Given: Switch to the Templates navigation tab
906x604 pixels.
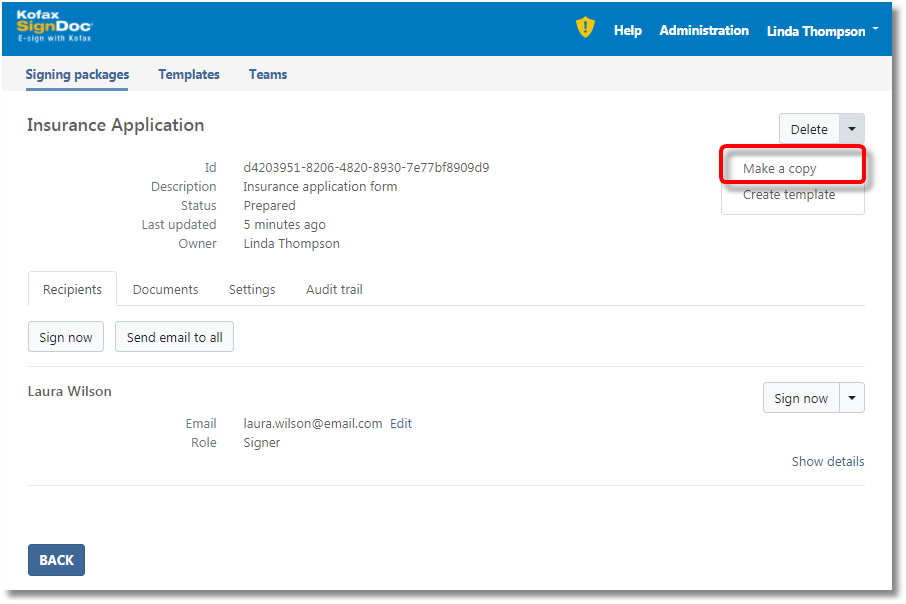Looking at the screenshot, I should pos(189,74).
